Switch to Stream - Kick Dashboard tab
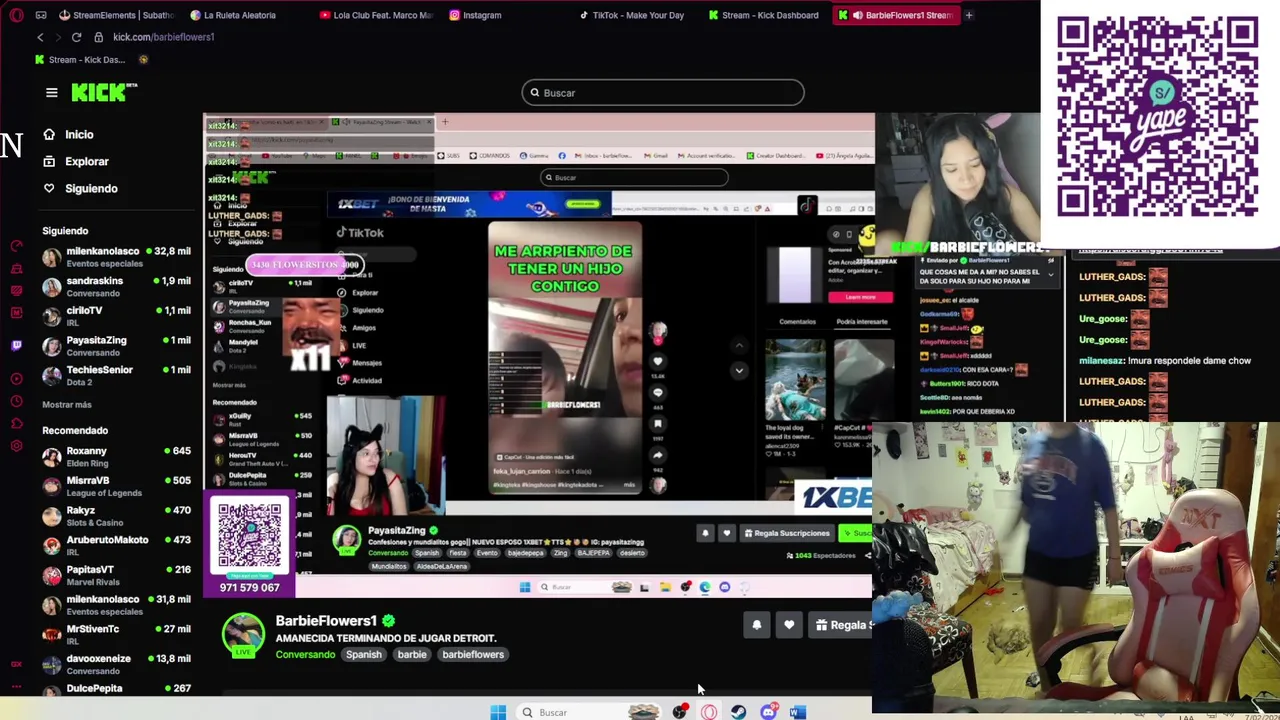1280x720 pixels. click(x=764, y=15)
